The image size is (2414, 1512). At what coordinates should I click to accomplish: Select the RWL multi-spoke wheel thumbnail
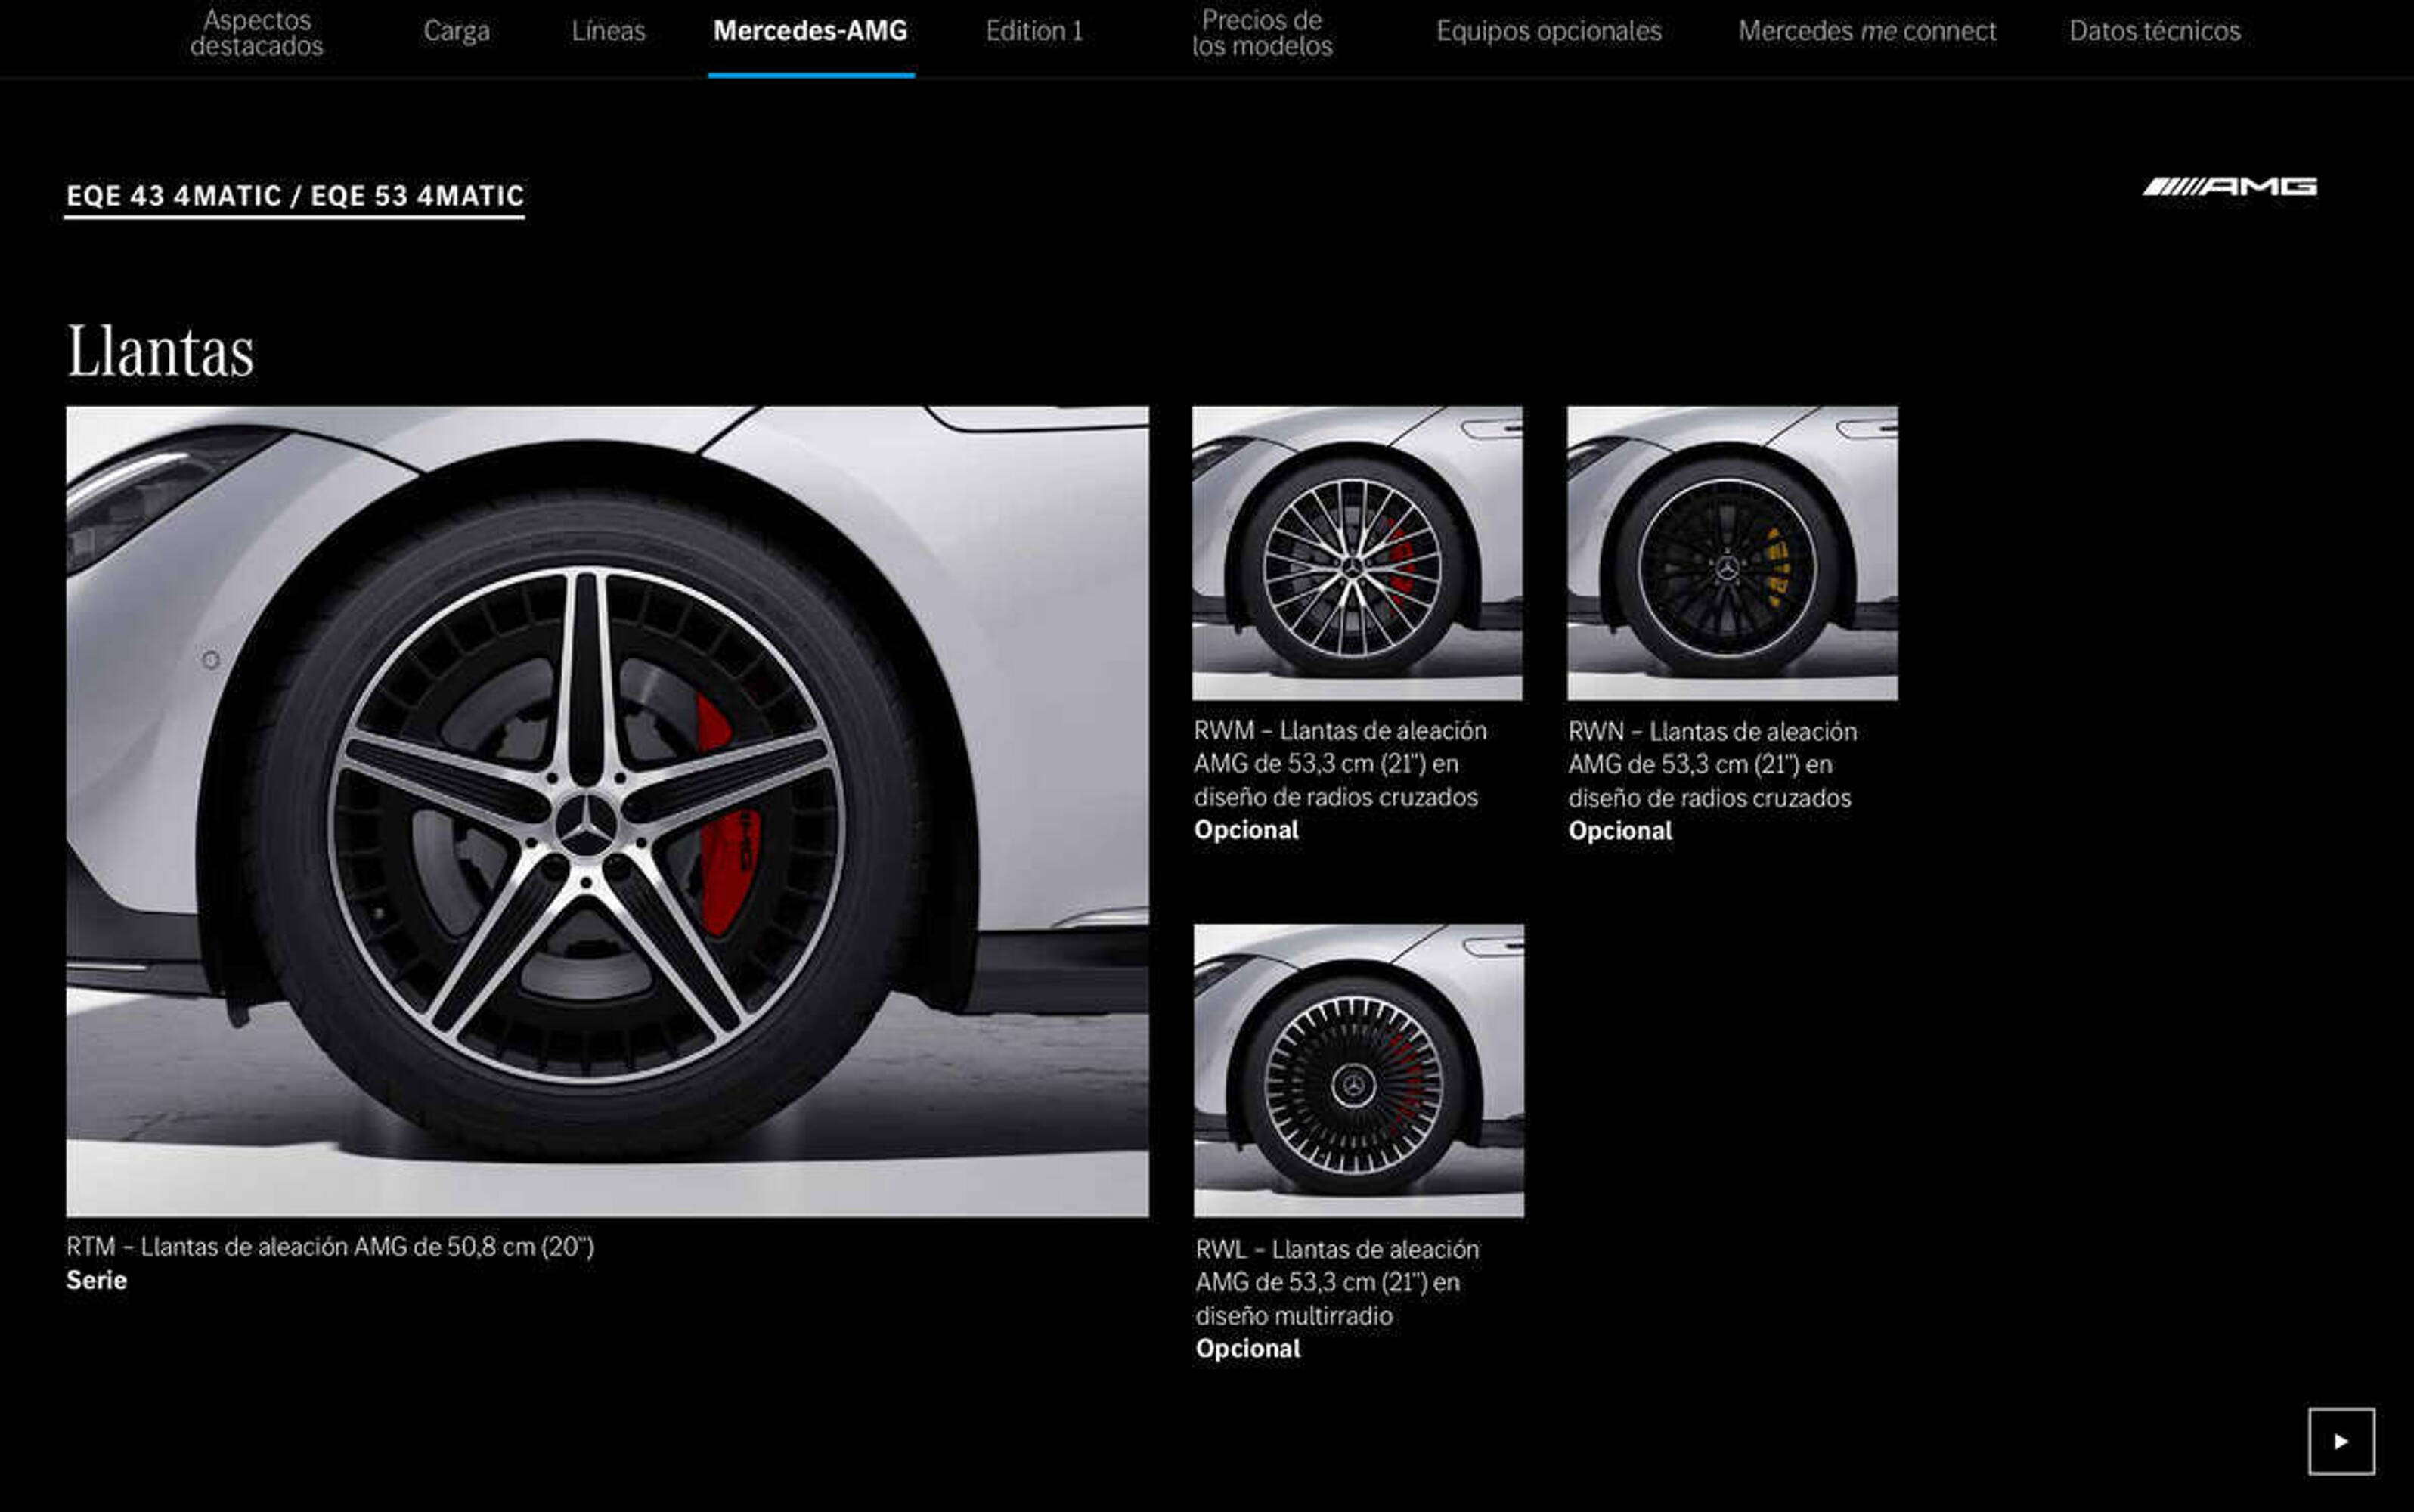pyautogui.click(x=1359, y=1070)
